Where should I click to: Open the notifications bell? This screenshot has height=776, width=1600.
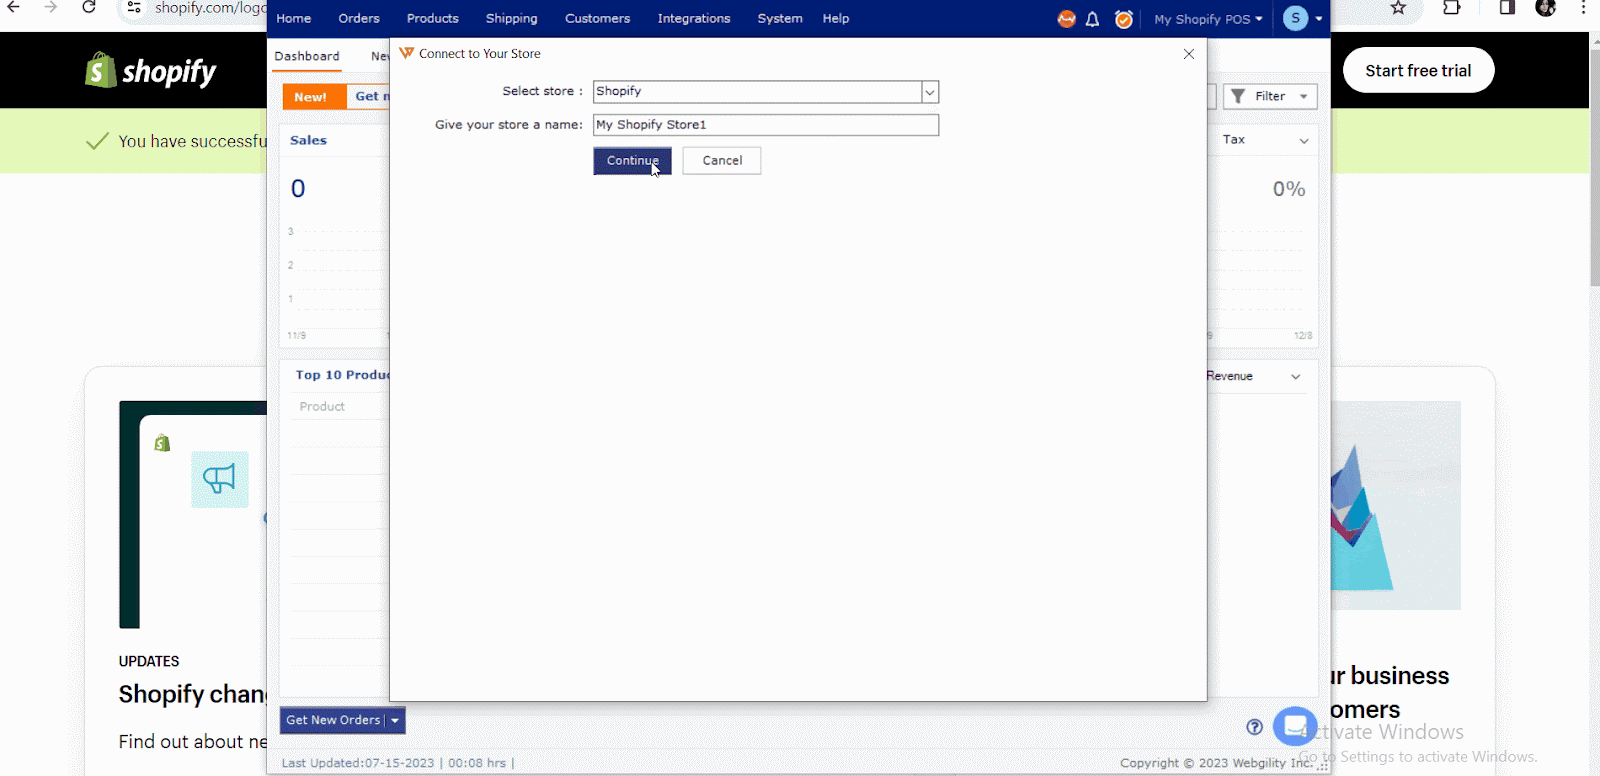[1092, 19]
